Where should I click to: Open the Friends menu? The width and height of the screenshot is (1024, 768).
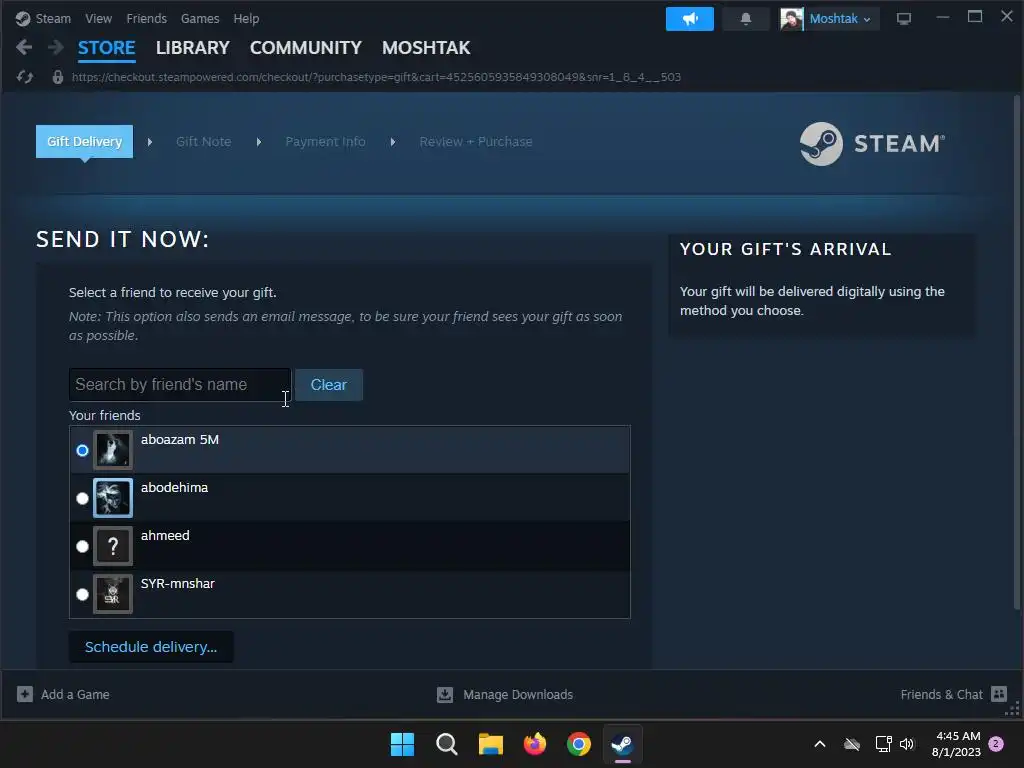pos(146,19)
